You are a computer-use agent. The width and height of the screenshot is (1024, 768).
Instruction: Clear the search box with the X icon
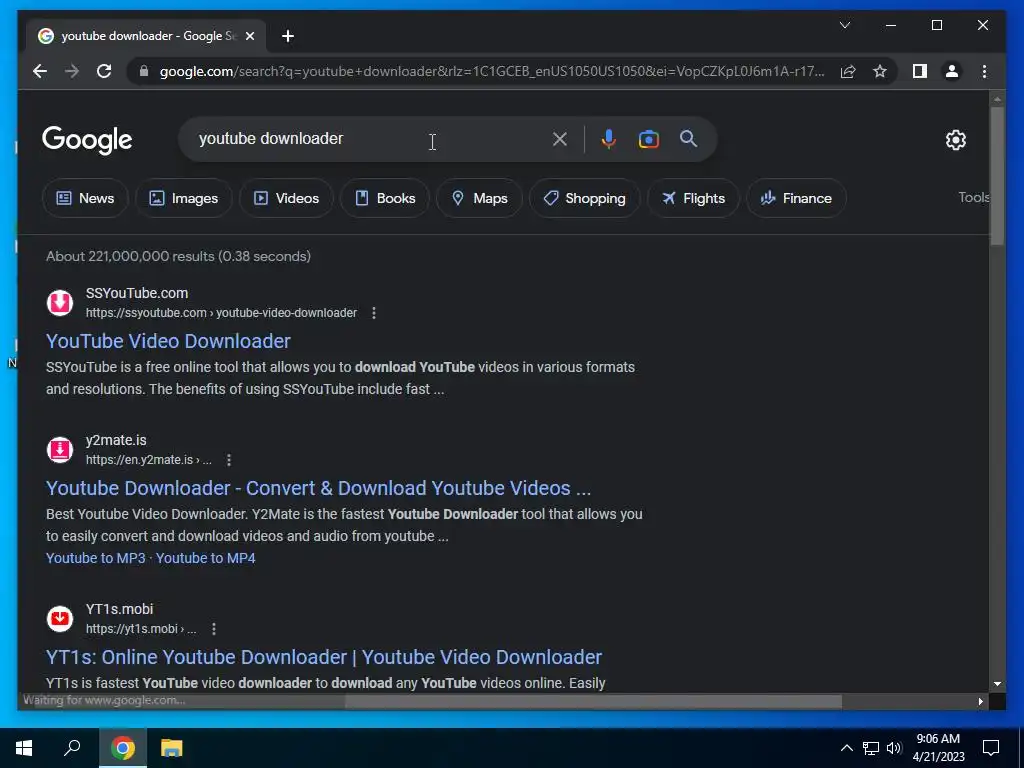pos(560,139)
